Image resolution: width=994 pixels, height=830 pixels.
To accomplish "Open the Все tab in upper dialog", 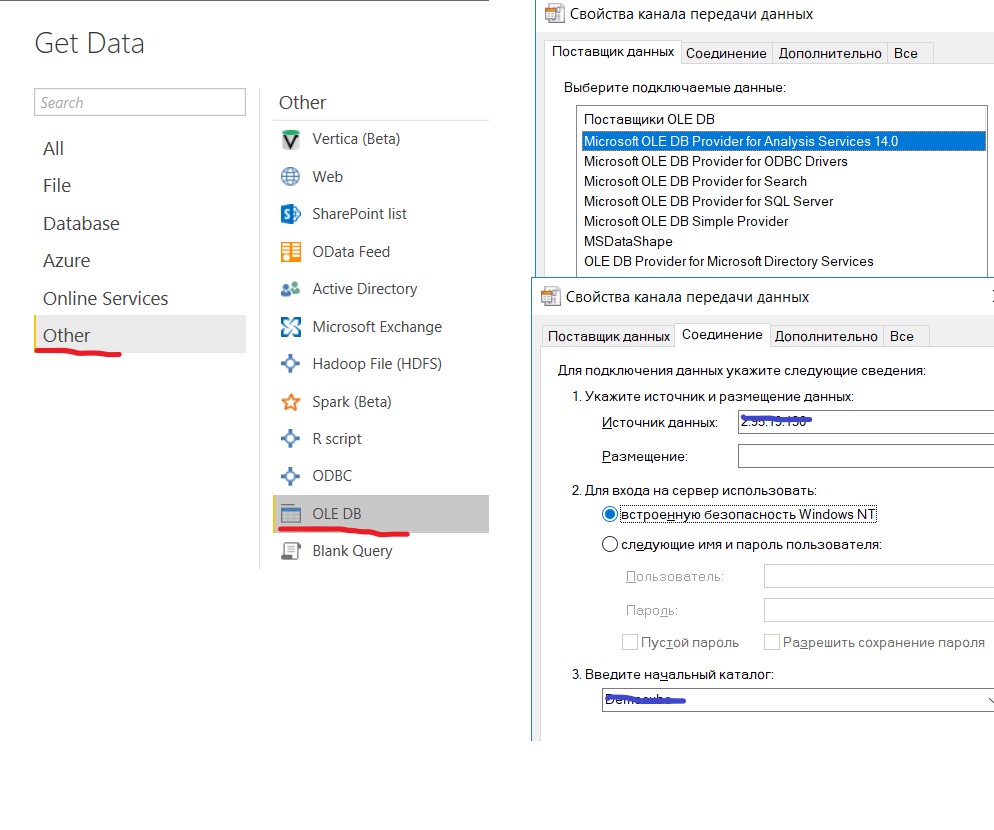I will pos(905,53).
